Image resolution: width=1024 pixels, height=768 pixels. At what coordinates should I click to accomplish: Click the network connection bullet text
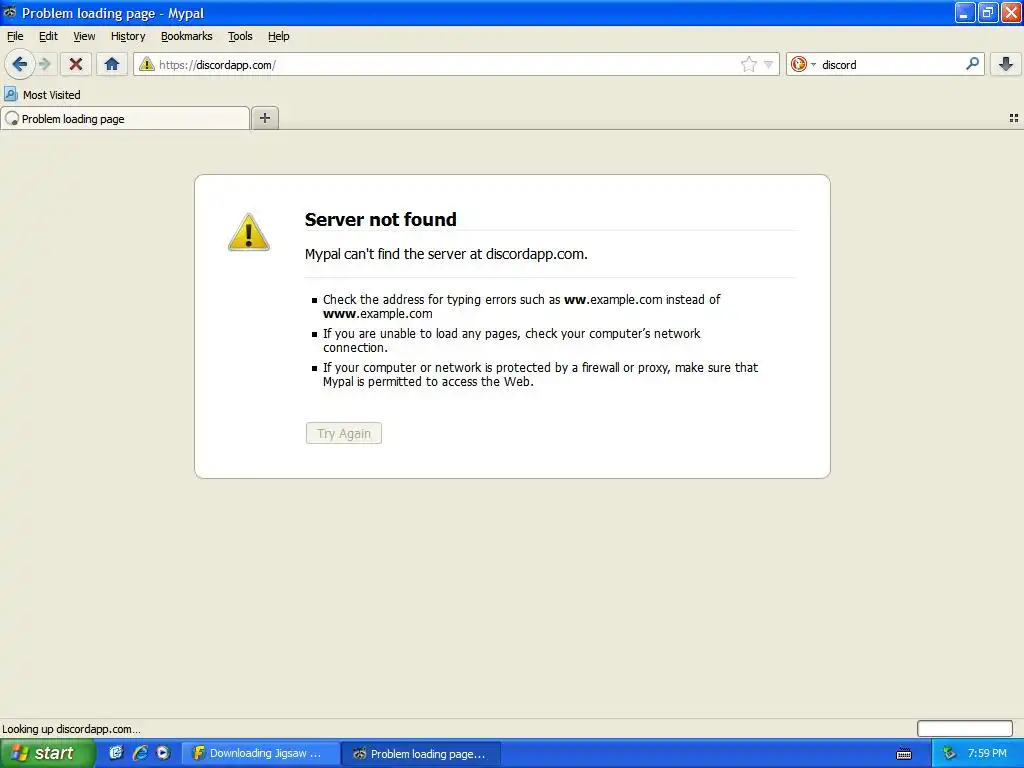click(x=511, y=340)
